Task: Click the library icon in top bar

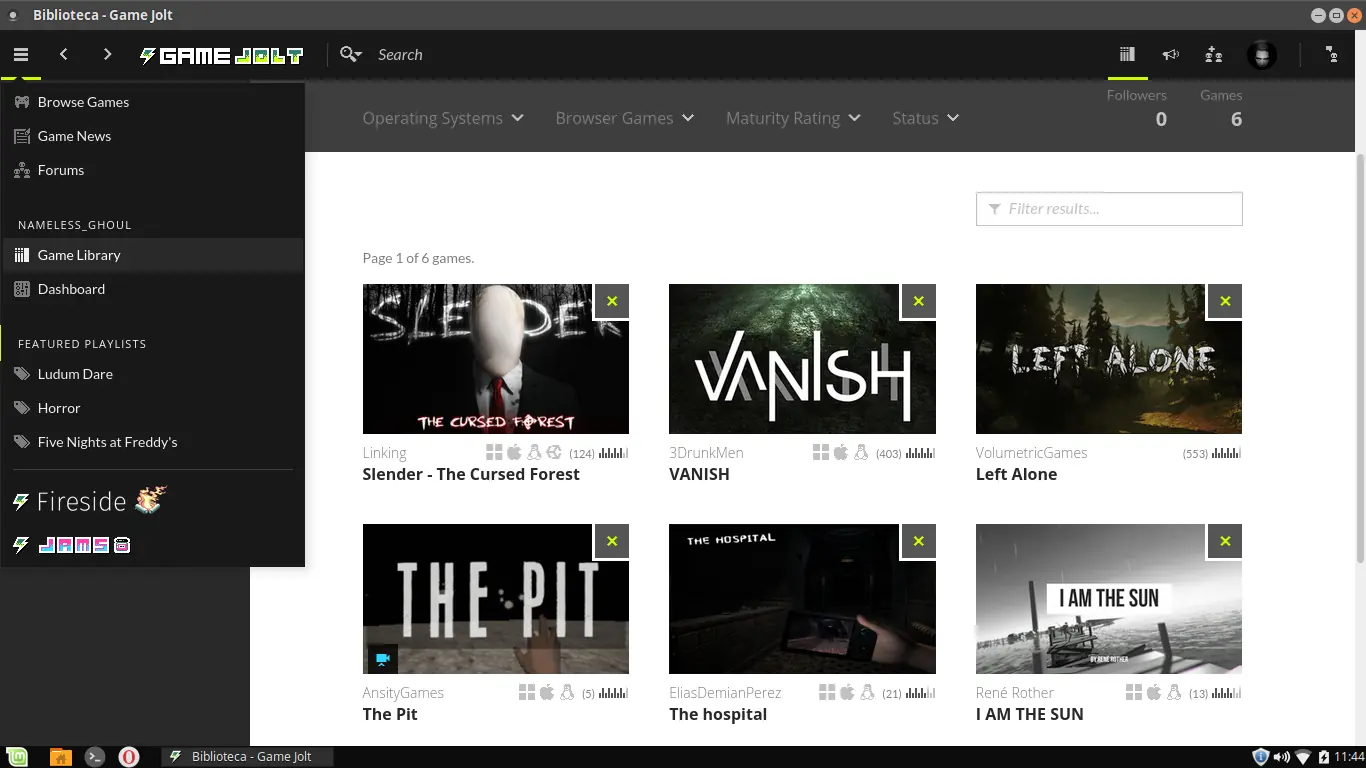Action: click(x=1128, y=55)
